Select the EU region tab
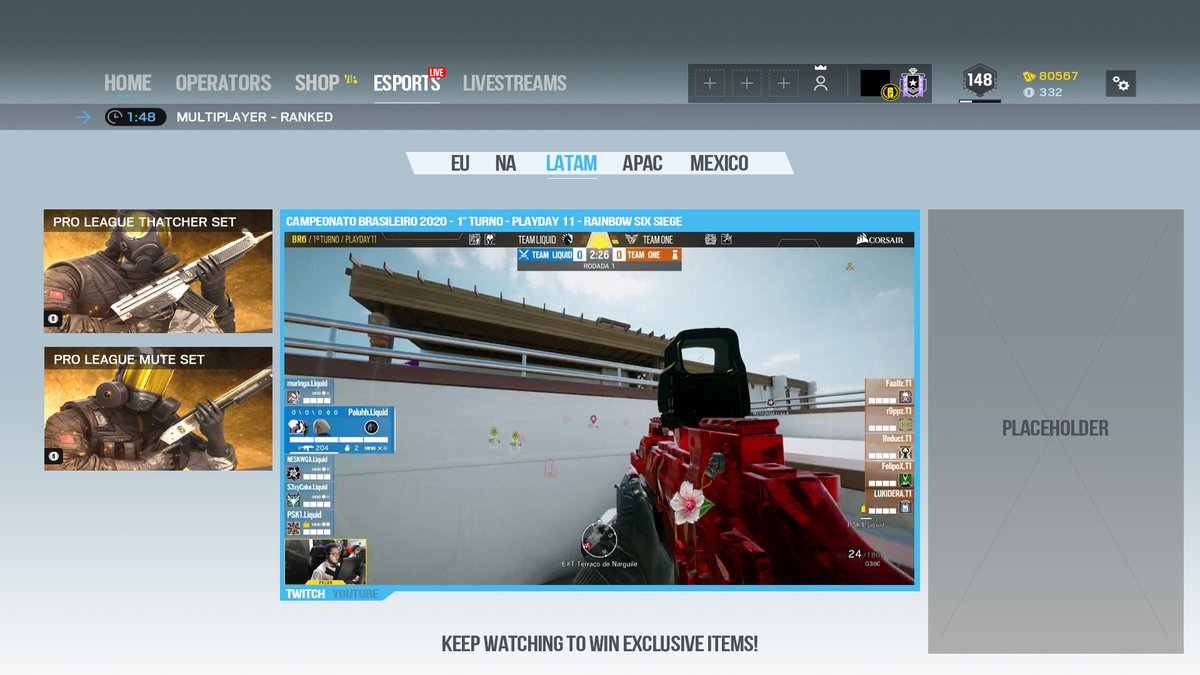This screenshot has height=675, width=1200. (x=460, y=163)
